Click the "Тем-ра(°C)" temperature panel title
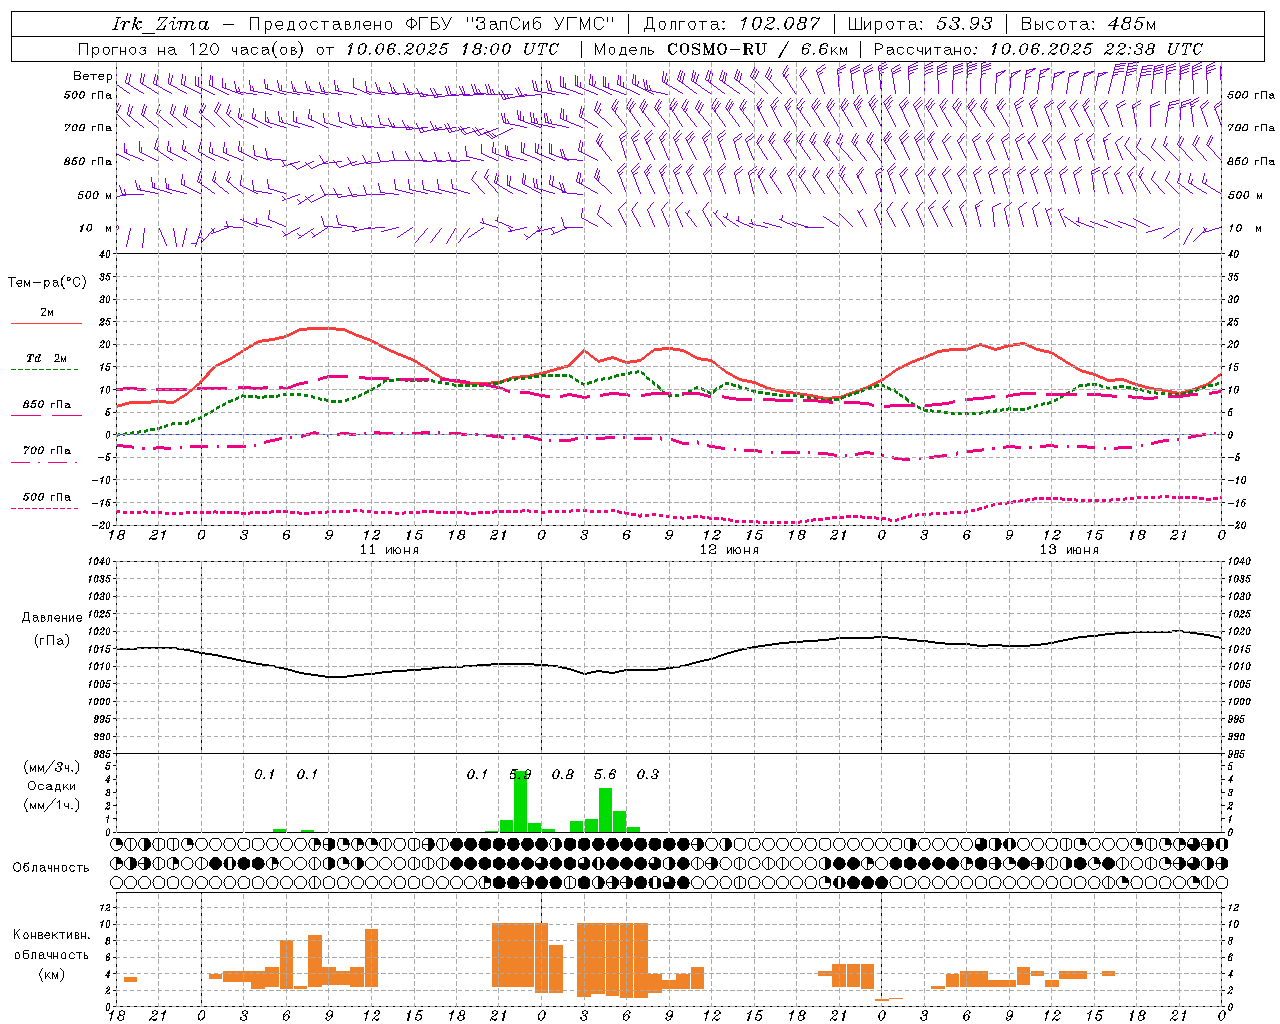Viewport: 1280px width, 1024px height. click(47, 283)
